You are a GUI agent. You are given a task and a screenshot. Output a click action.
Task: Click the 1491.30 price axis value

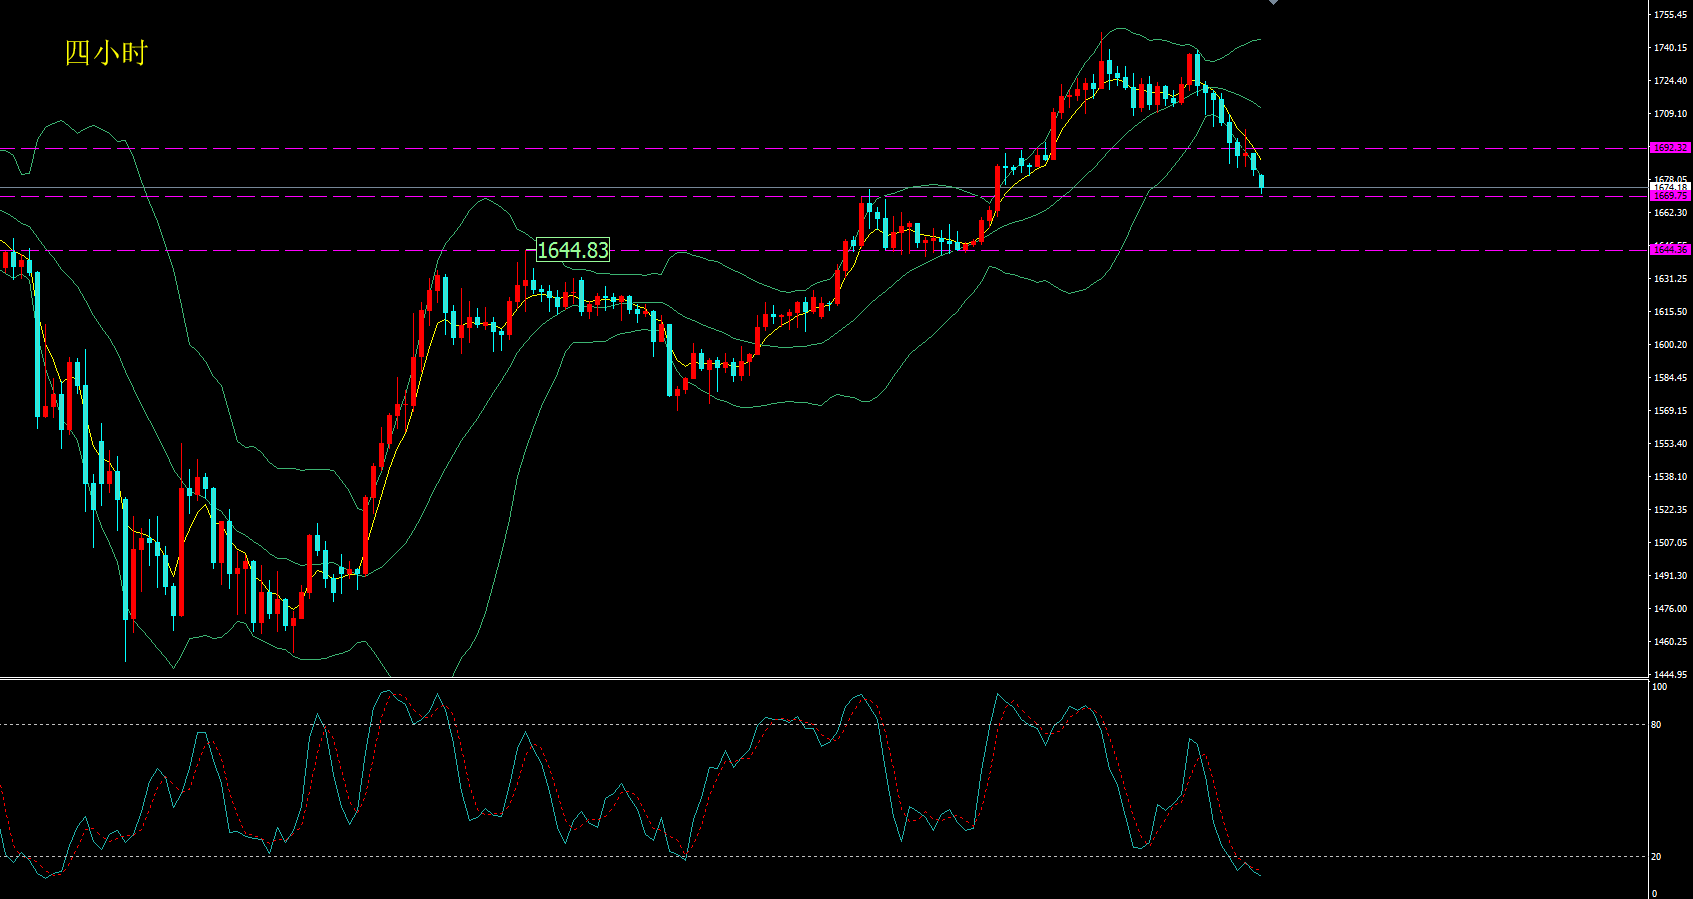(1670, 576)
